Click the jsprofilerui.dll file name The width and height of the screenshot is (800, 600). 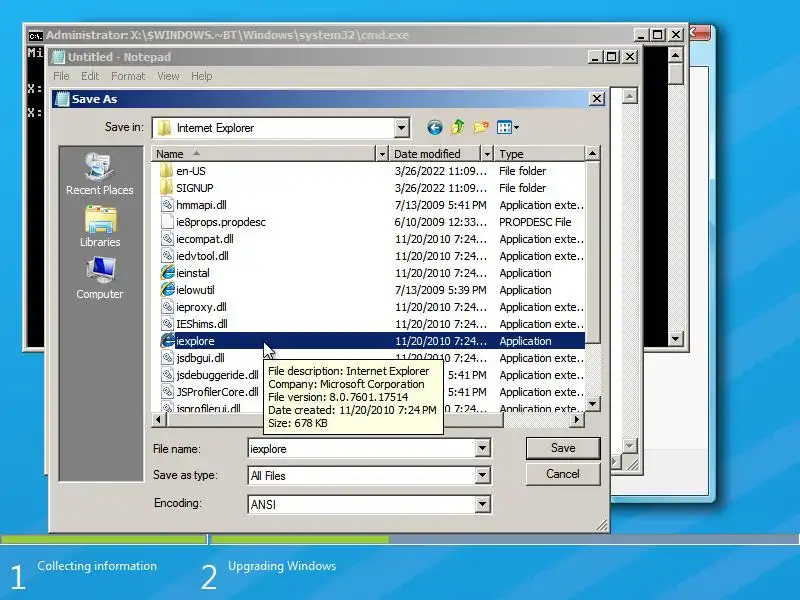pyautogui.click(x=208, y=408)
